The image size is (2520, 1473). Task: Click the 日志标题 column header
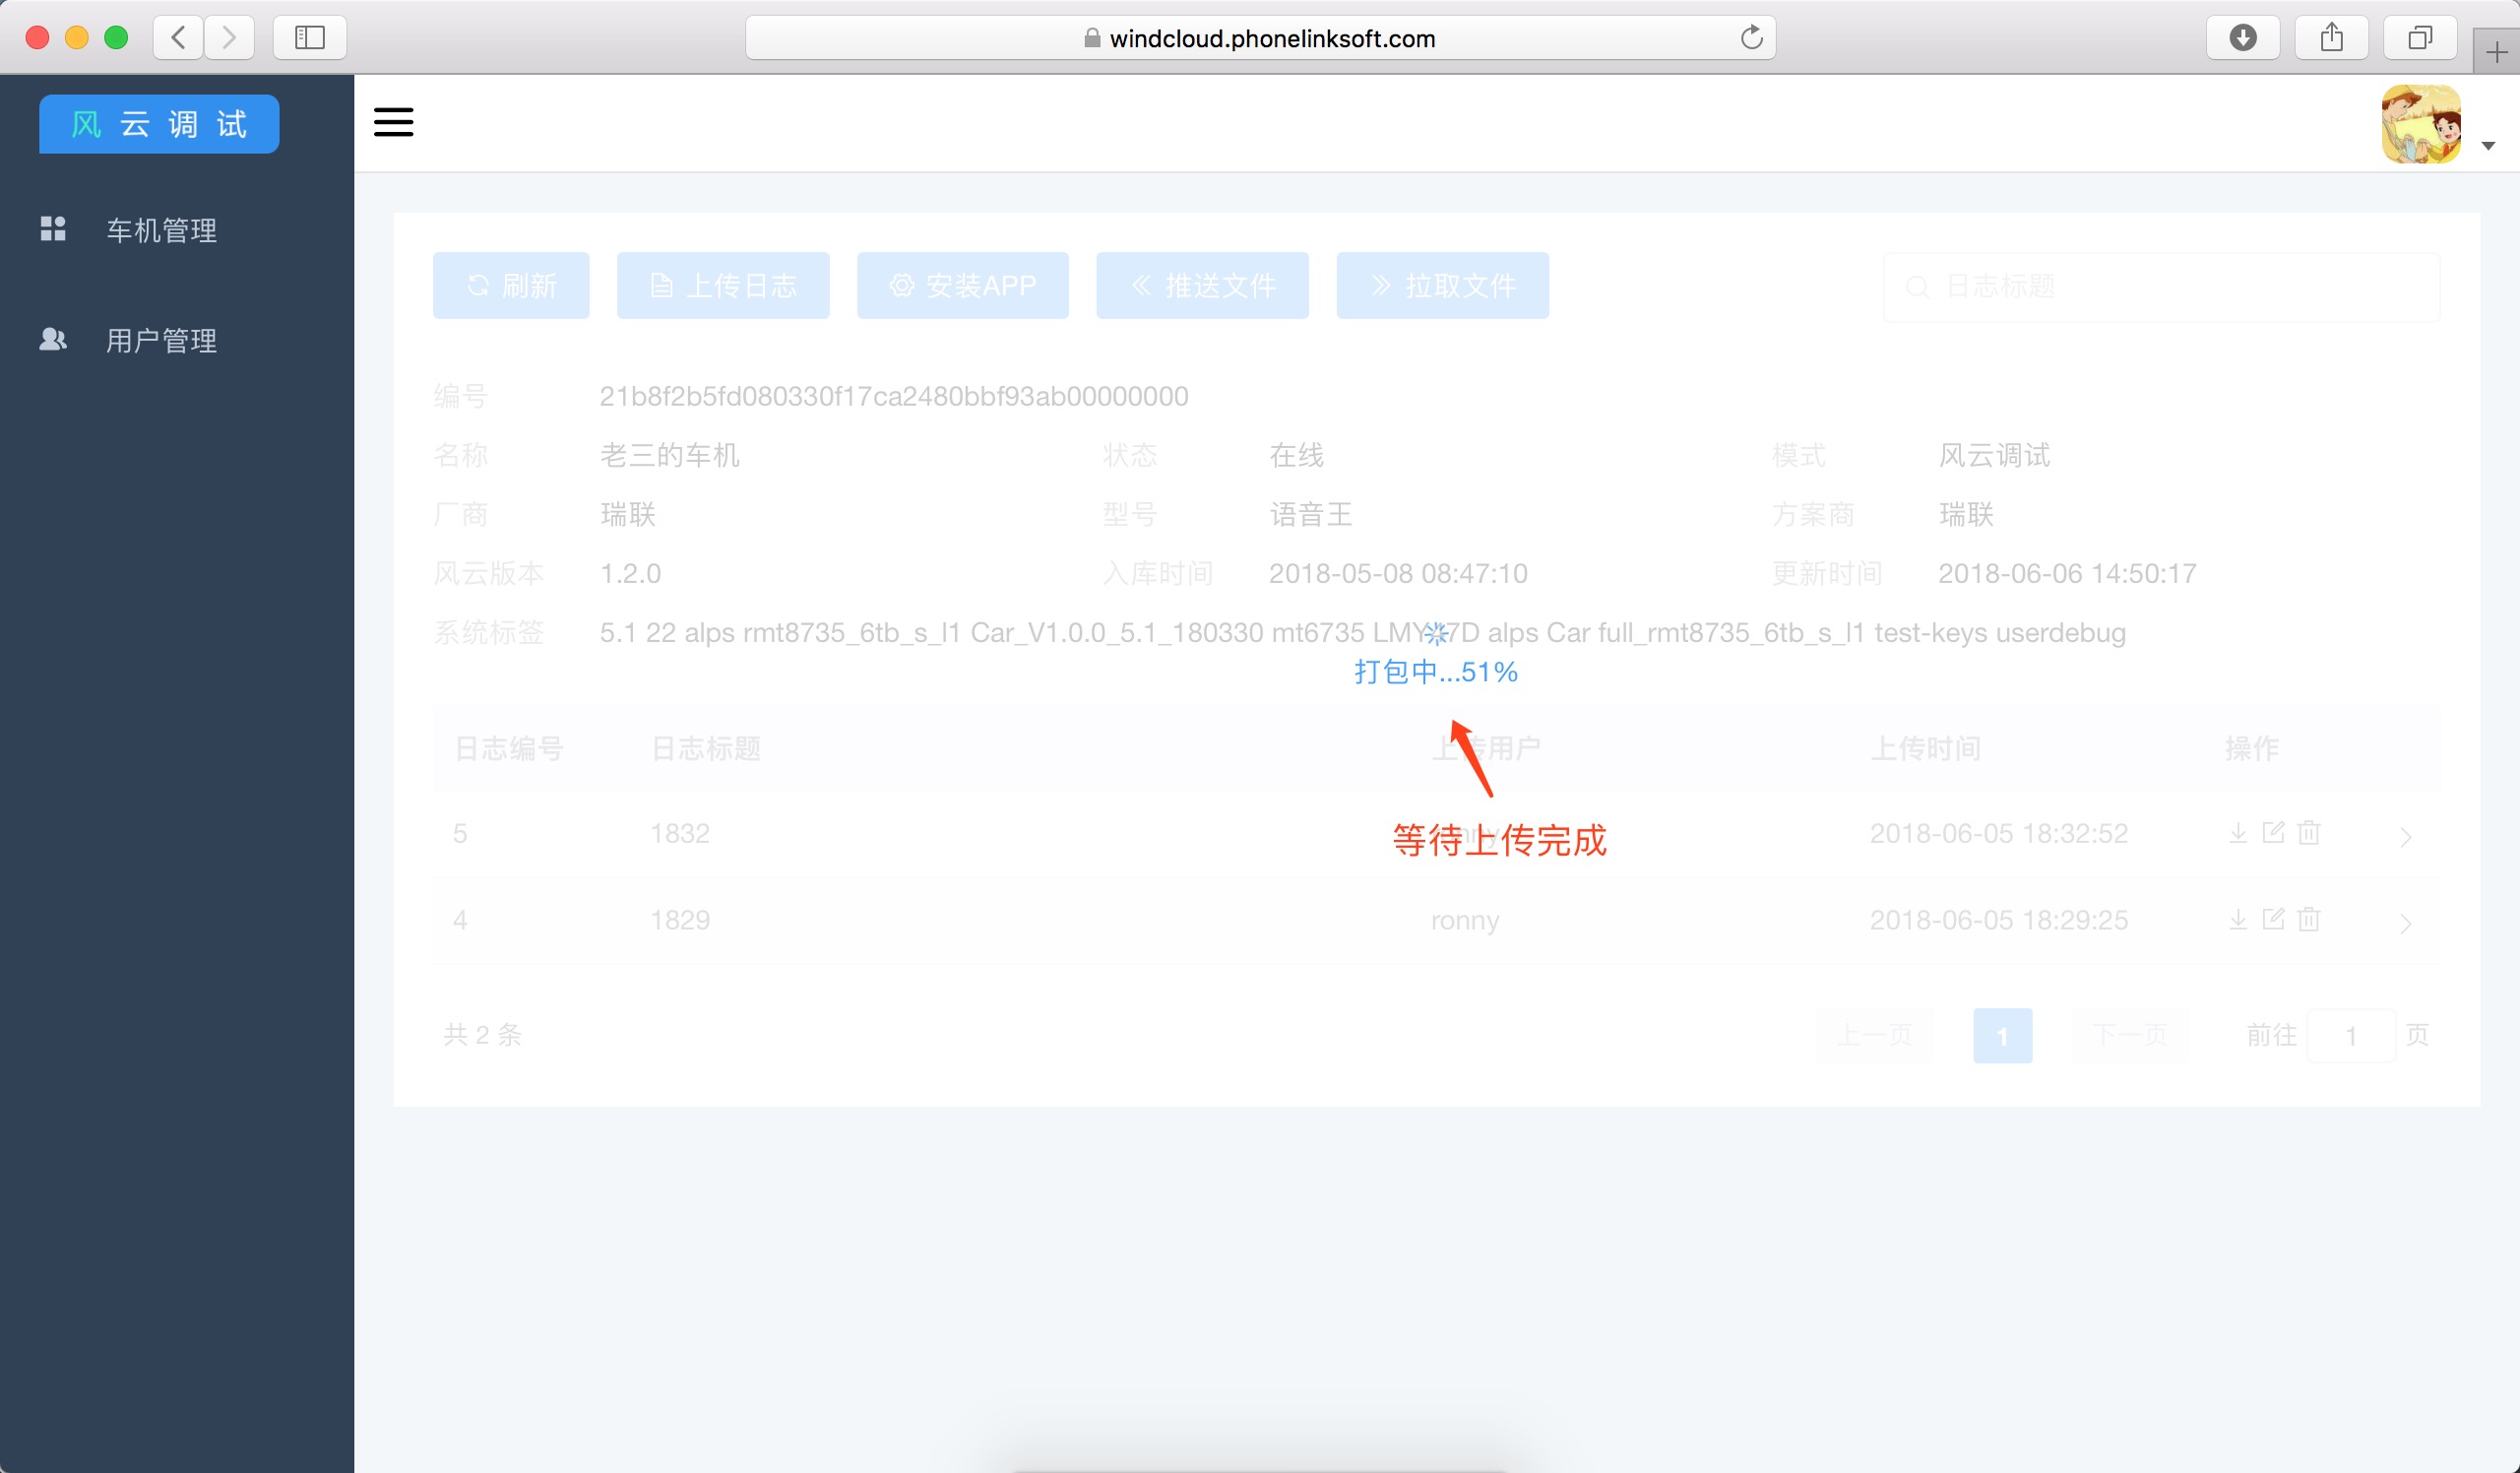[x=706, y=748]
